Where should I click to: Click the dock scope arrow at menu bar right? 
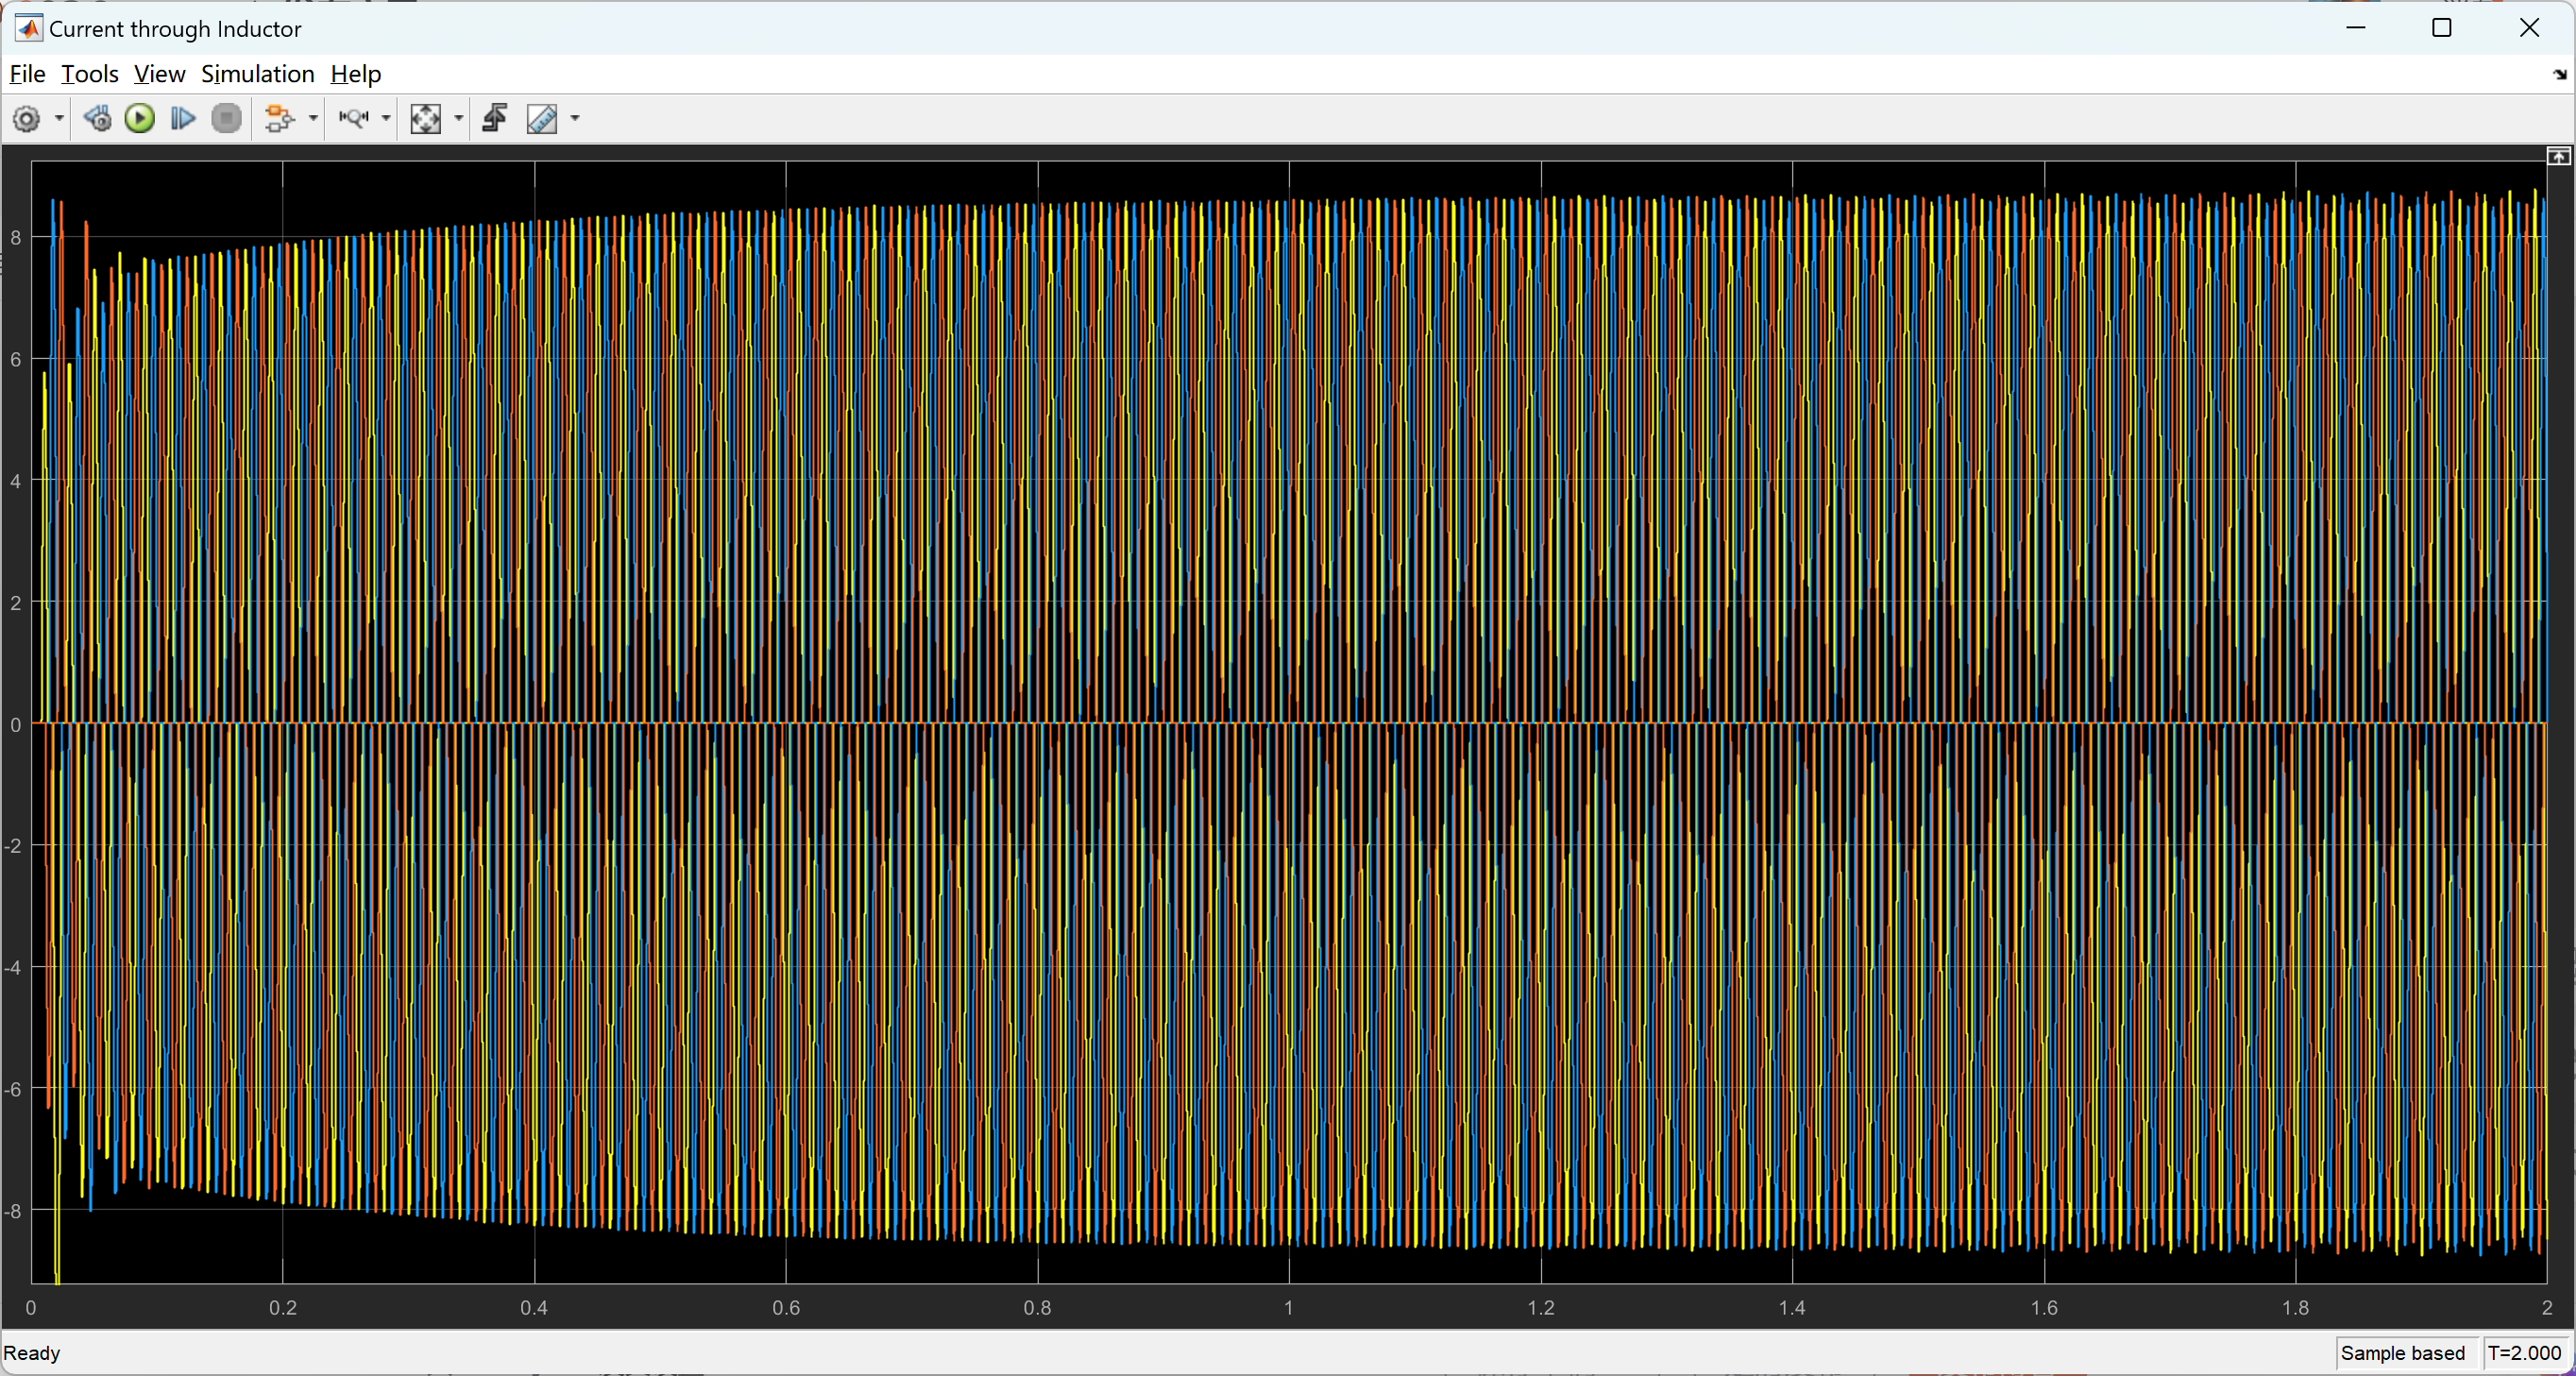coord(2559,75)
